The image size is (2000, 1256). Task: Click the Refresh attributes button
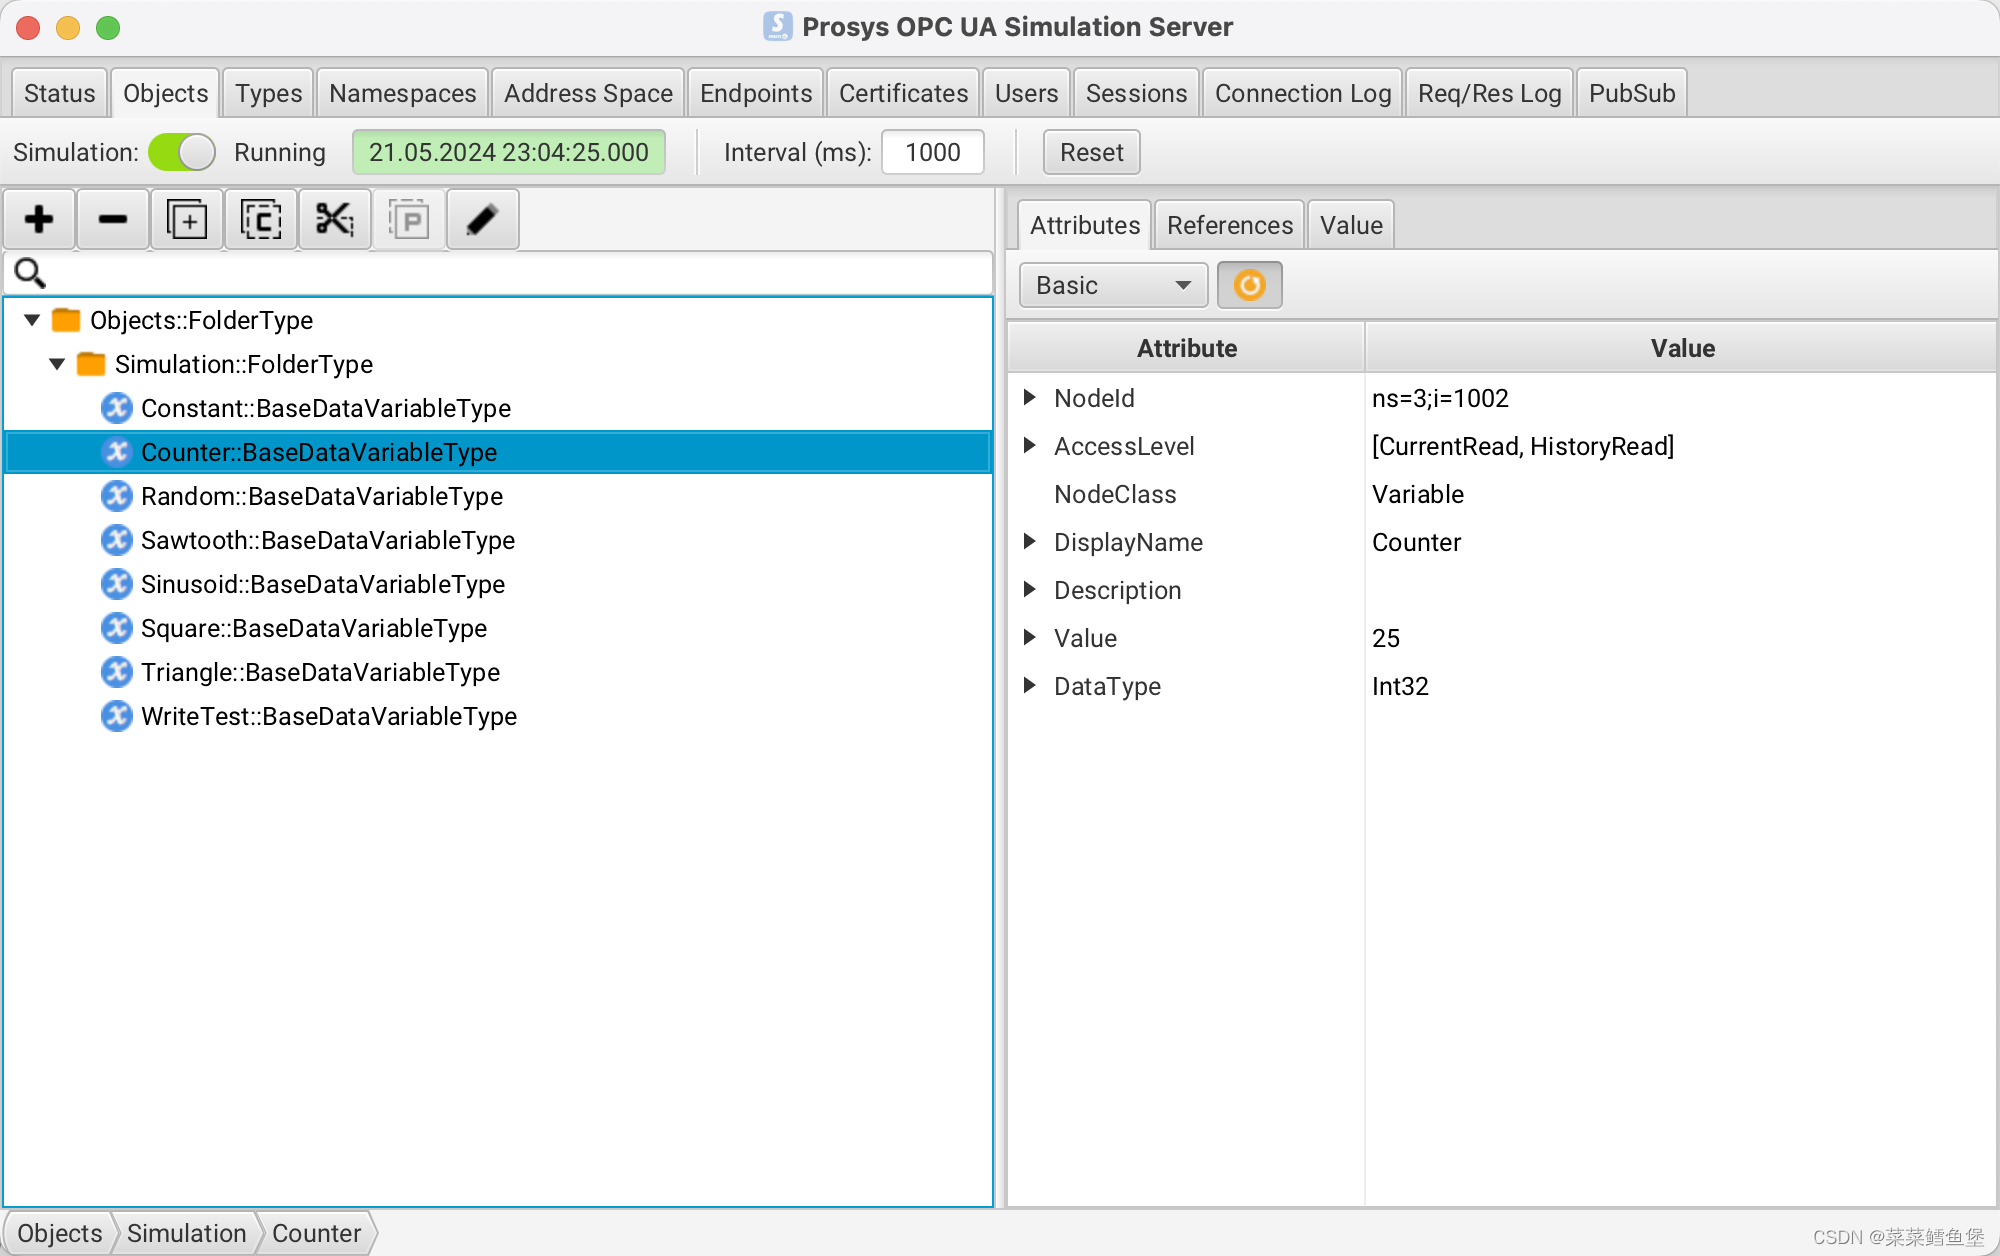pos(1249,285)
